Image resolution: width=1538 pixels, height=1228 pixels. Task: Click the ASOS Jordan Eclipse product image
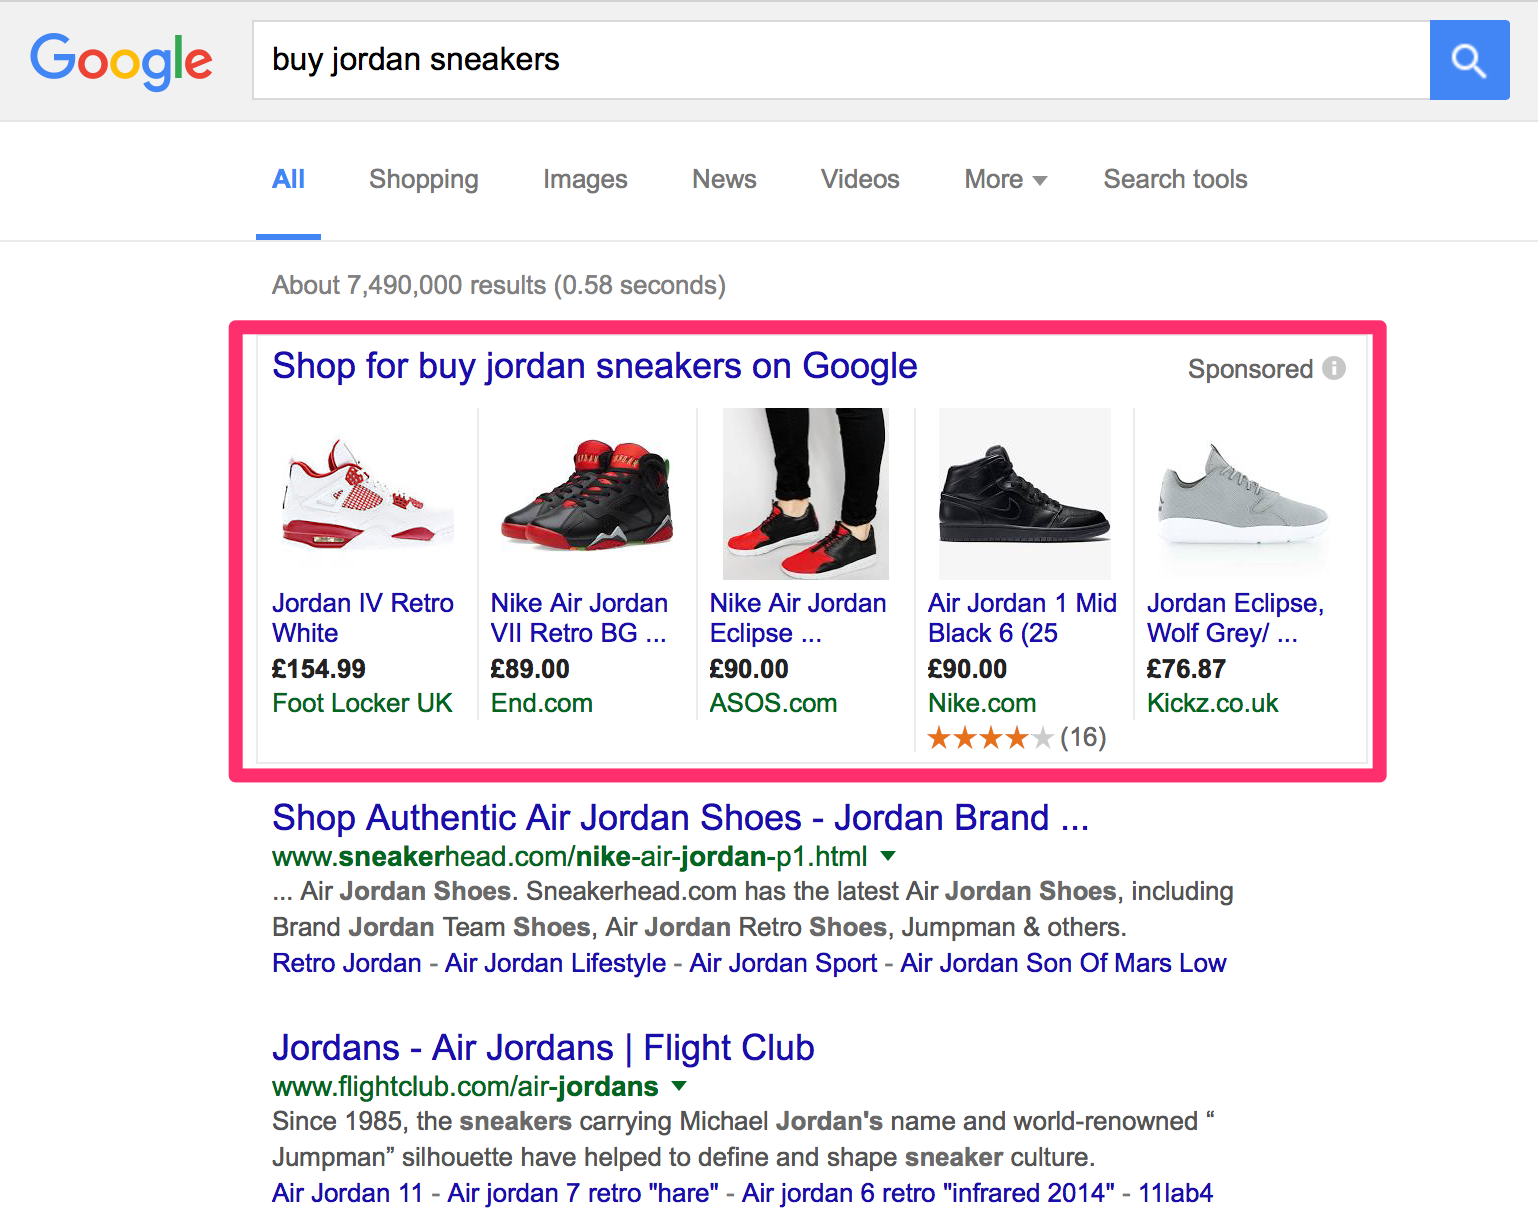[x=806, y=494]
